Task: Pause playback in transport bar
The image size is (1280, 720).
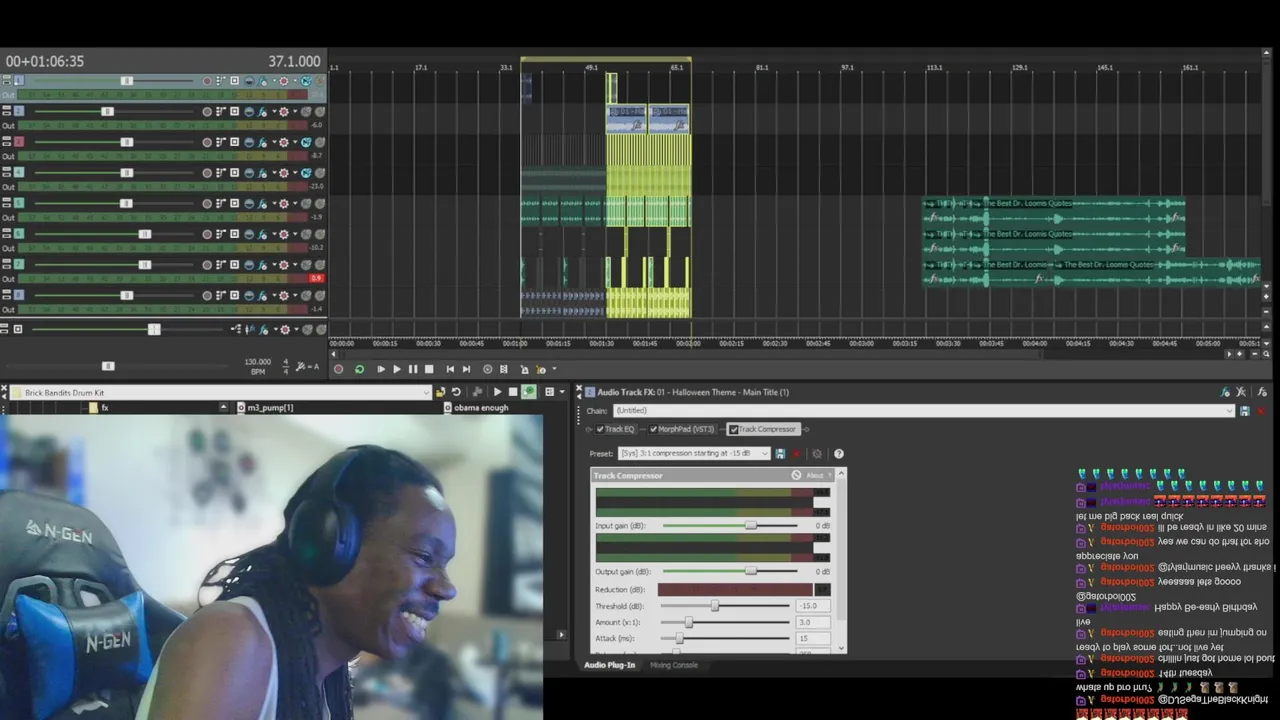Action: [x=413, y=369]
